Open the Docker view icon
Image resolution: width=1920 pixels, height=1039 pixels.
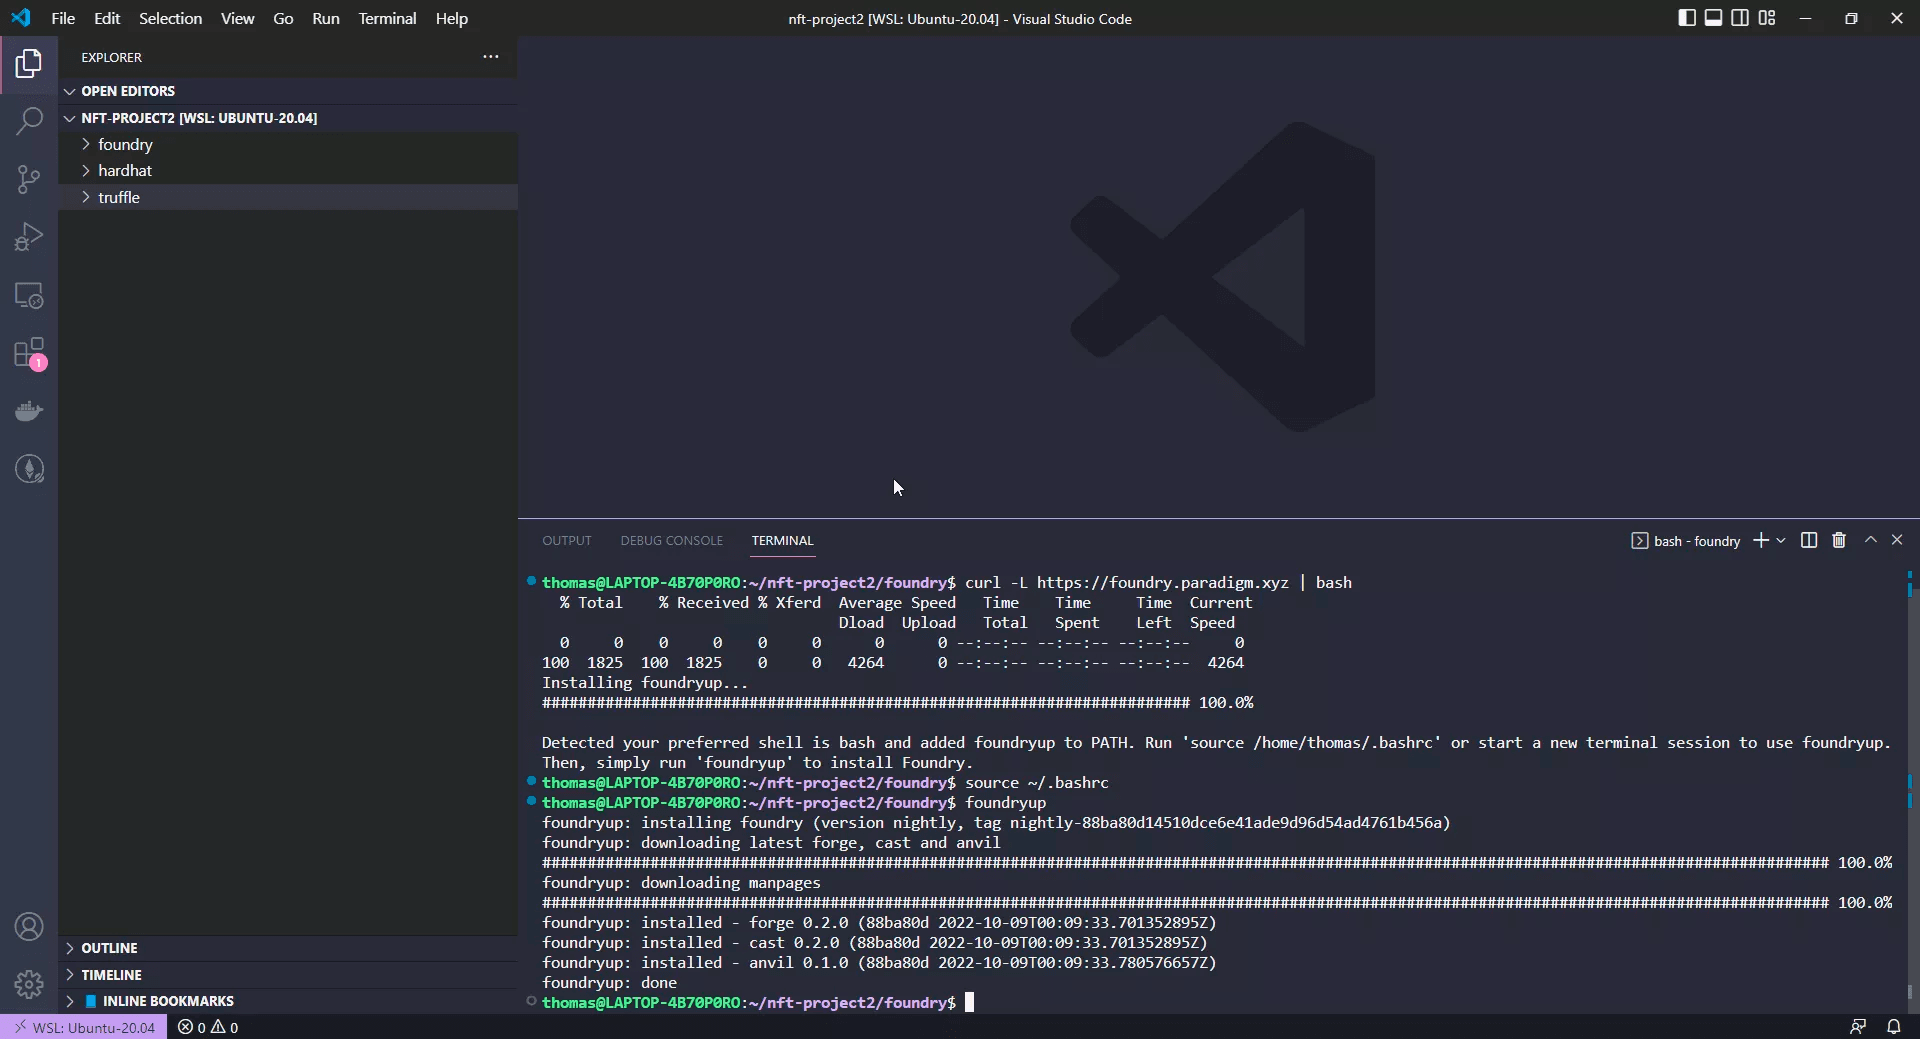click(29, 411)
